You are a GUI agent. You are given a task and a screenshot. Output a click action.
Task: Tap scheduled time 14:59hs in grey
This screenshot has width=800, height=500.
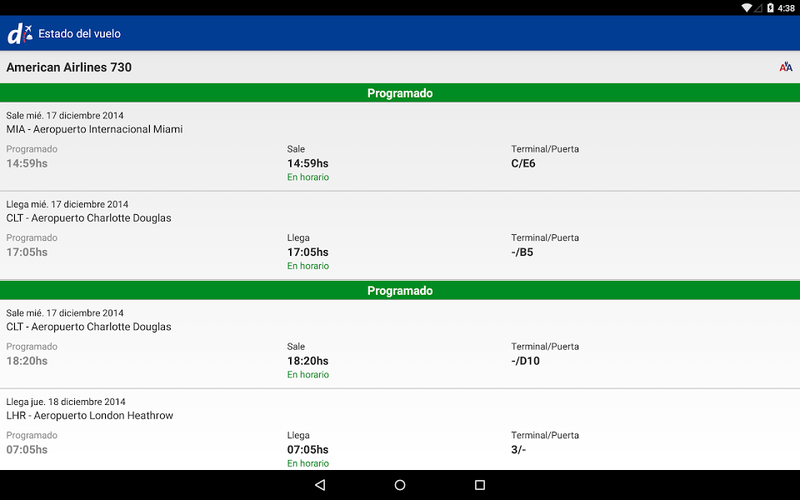click(27, 163)
